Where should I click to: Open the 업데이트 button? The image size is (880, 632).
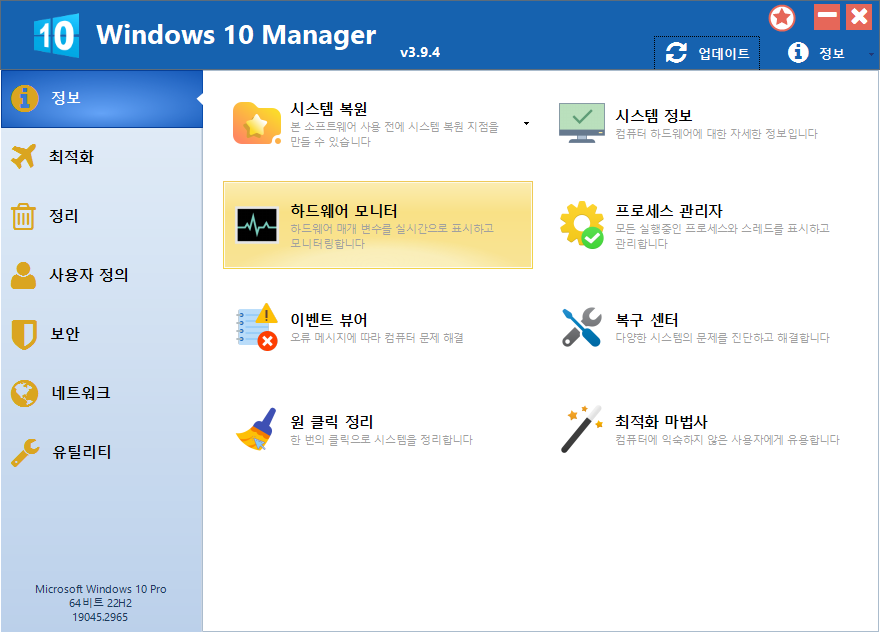(x=707, y=53)
